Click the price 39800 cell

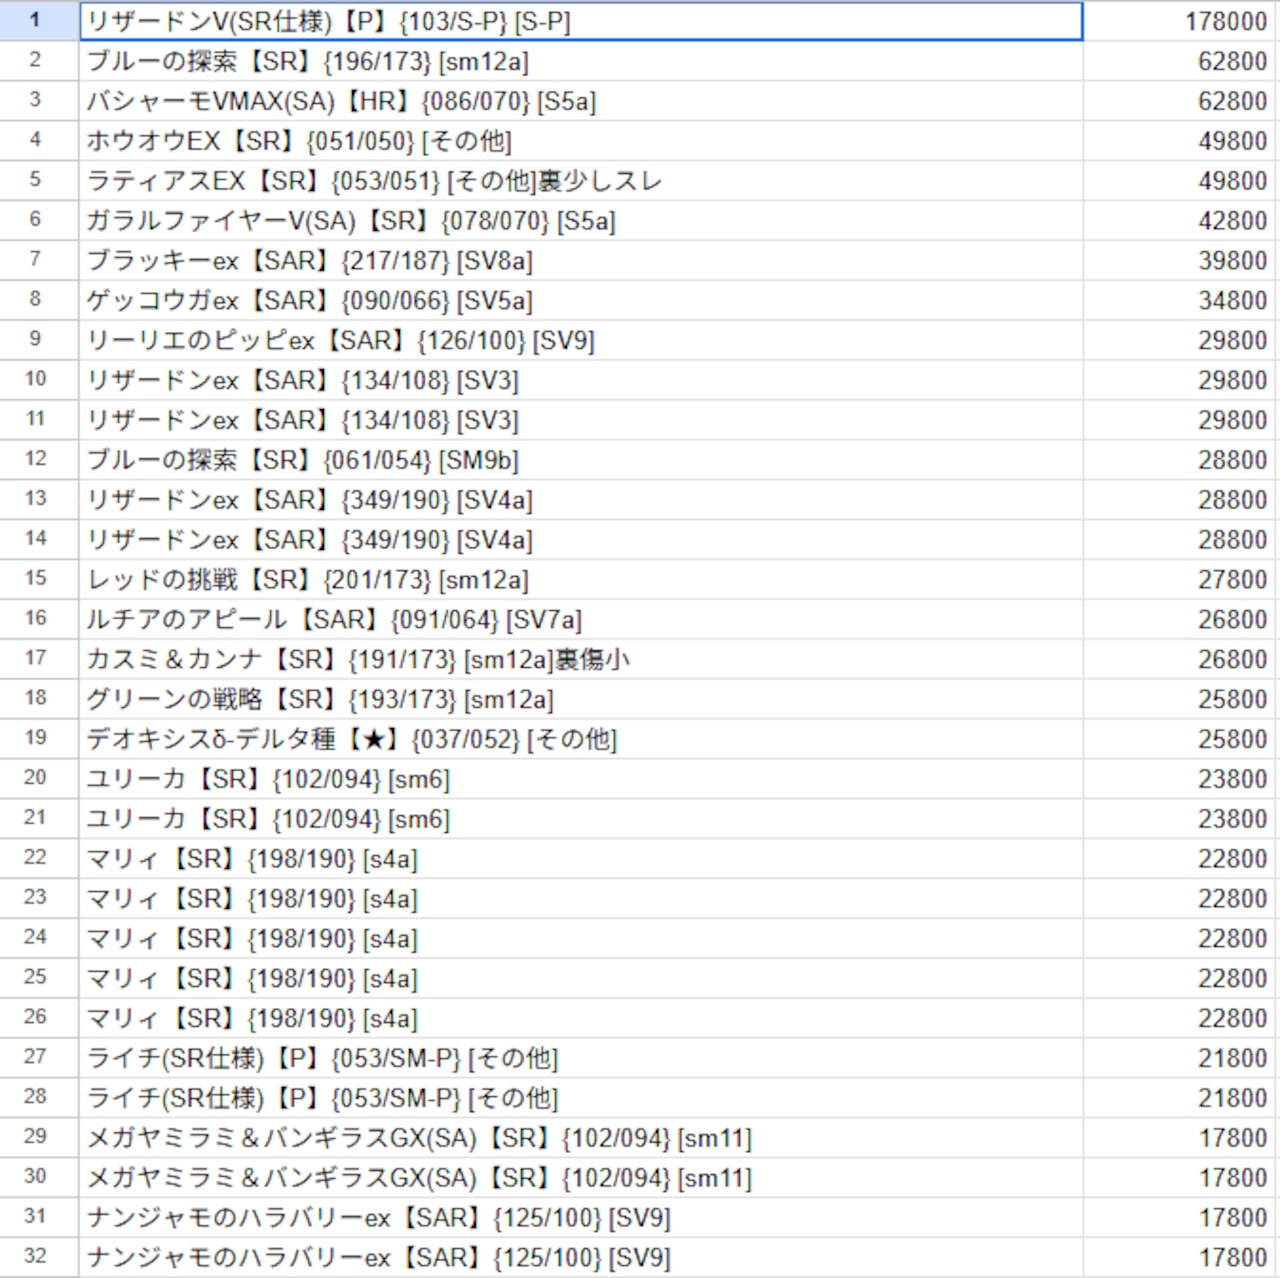click(1181, 261)
